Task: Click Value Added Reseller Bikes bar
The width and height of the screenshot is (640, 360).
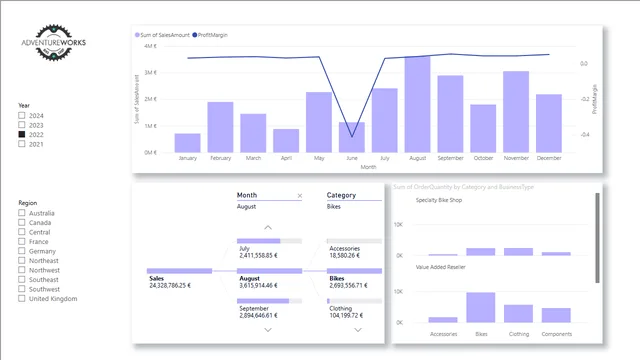Action: (x=481, y=307)
